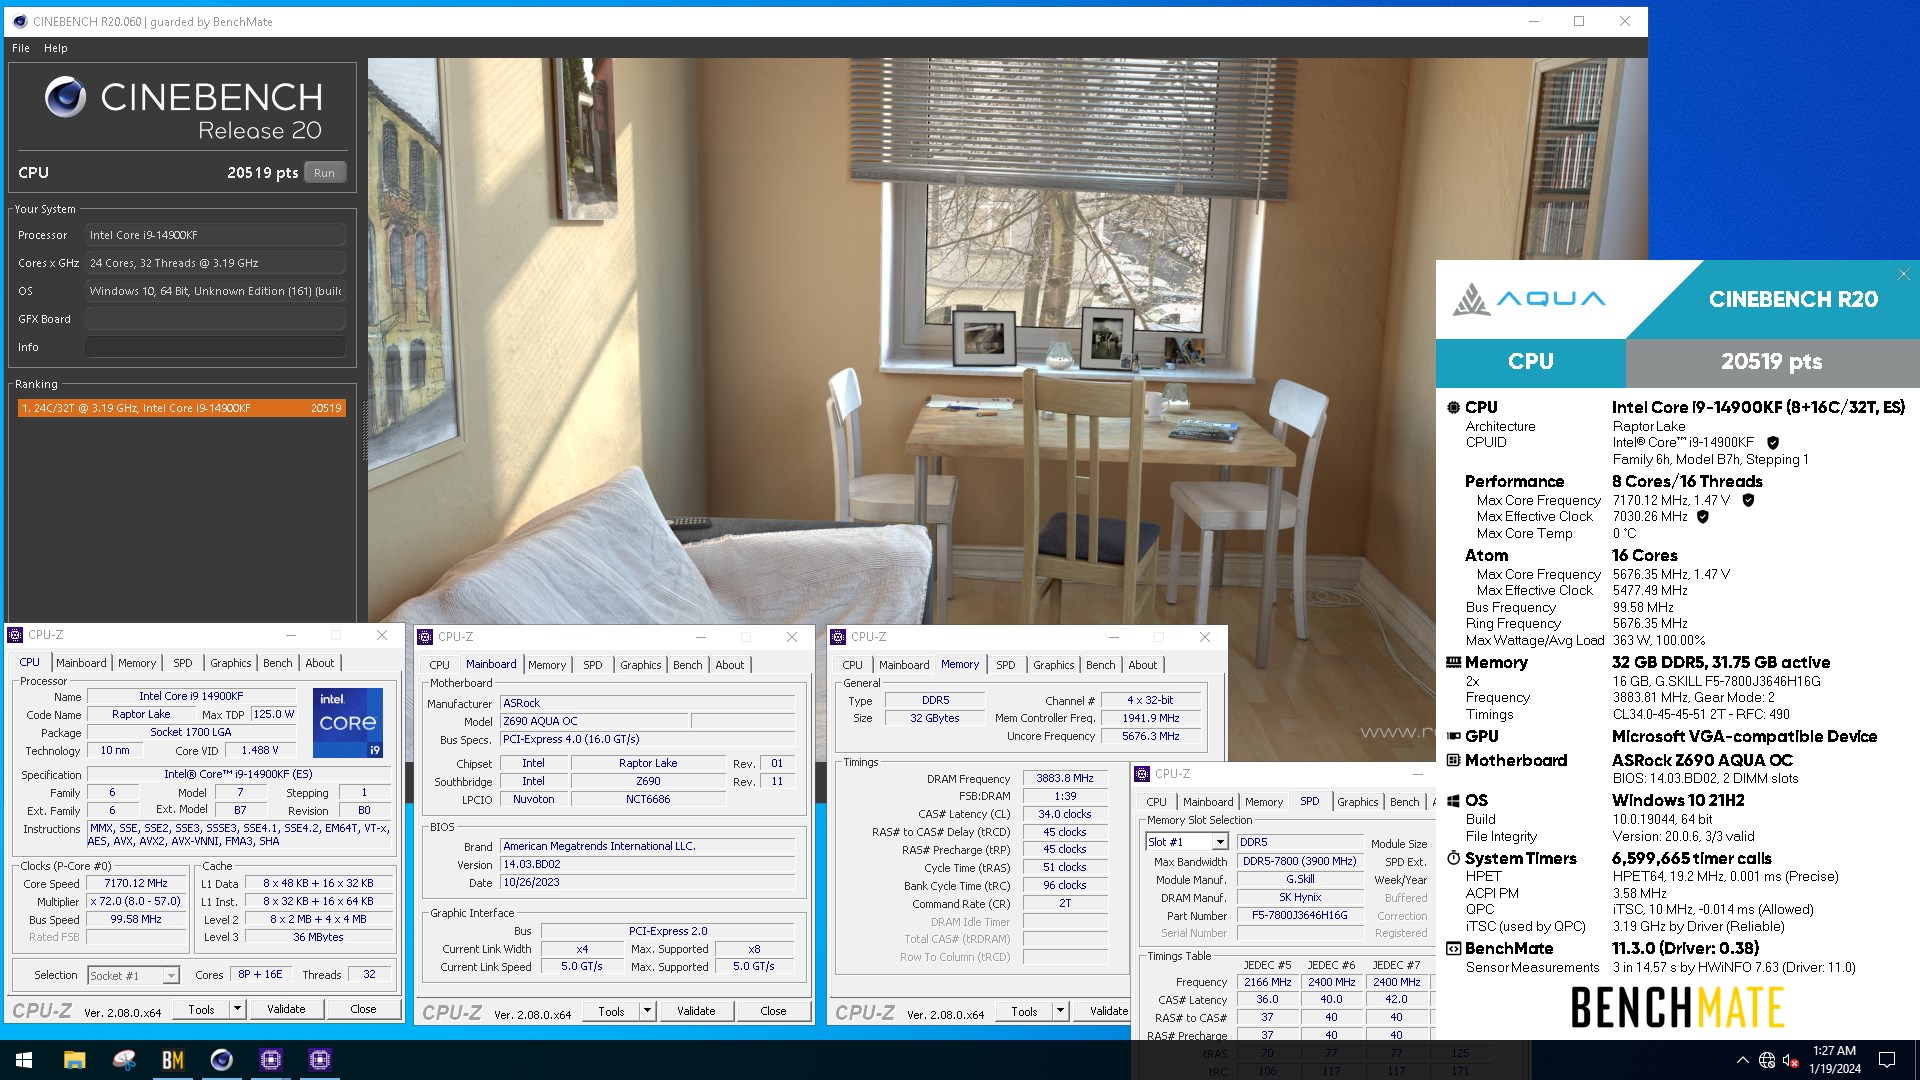The image size is (1920, 1080).
Task: Click verified shield beside 7170.12 MHz, 1.47 V
Action: point(1748,500)
